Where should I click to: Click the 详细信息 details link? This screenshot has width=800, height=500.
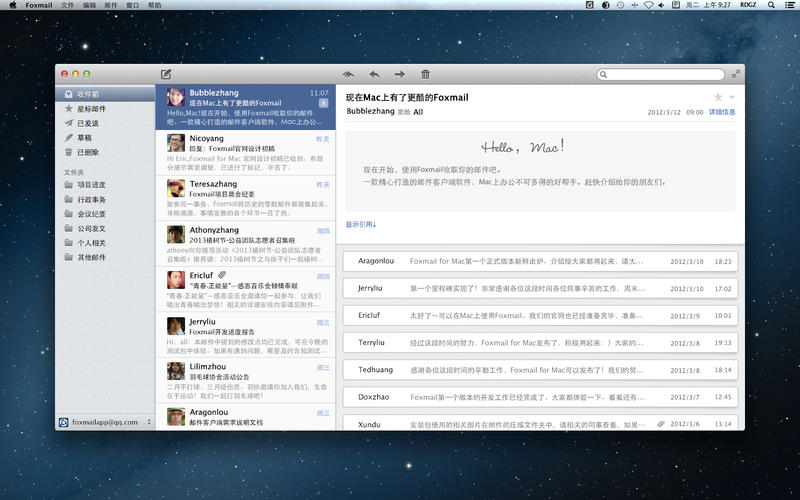tap(722, 112)
